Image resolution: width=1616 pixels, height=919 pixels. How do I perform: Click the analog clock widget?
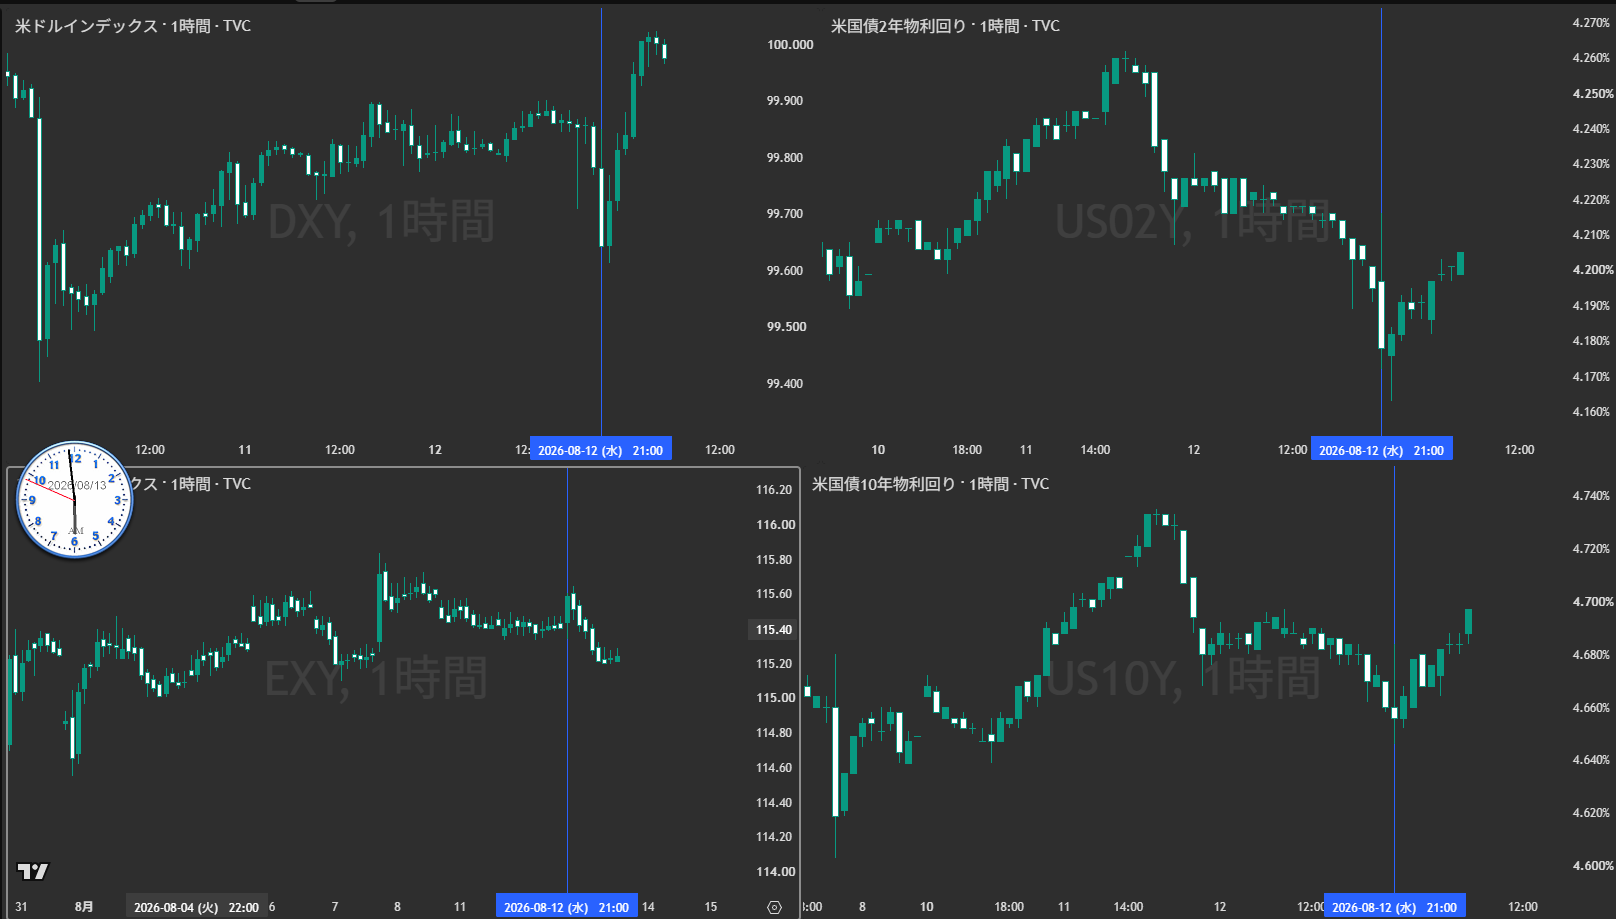pos(74,499)
